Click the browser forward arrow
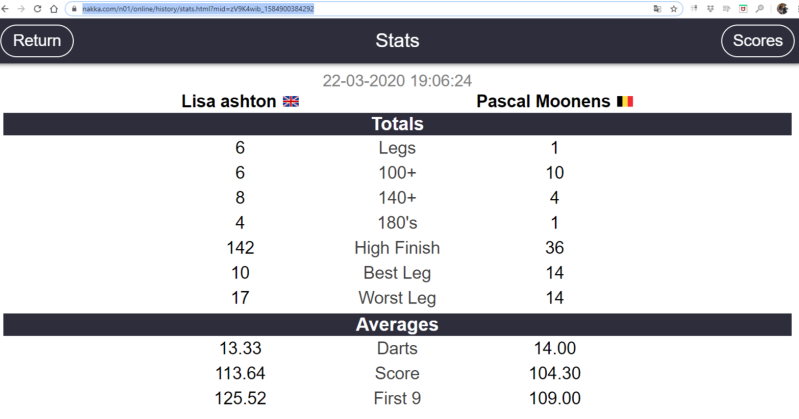 pos(22,8)
